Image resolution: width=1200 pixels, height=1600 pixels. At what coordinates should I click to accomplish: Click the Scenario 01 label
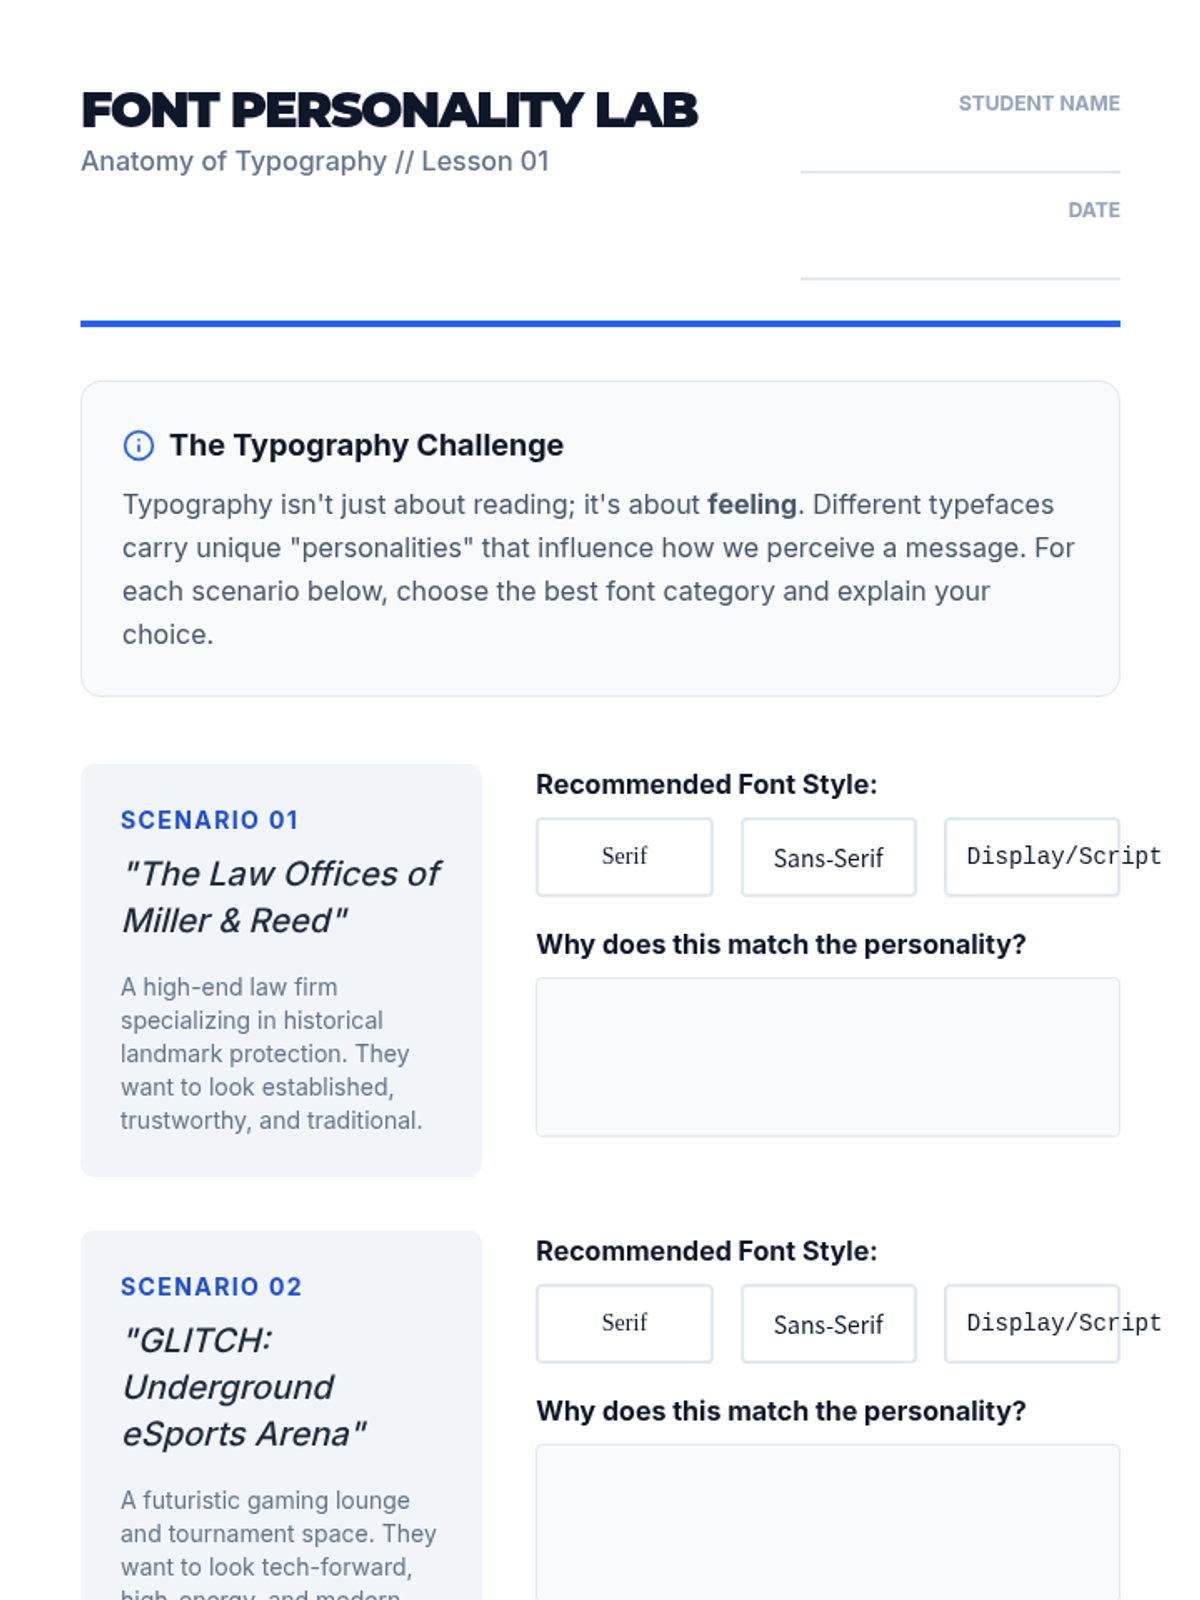click(210, 820)
